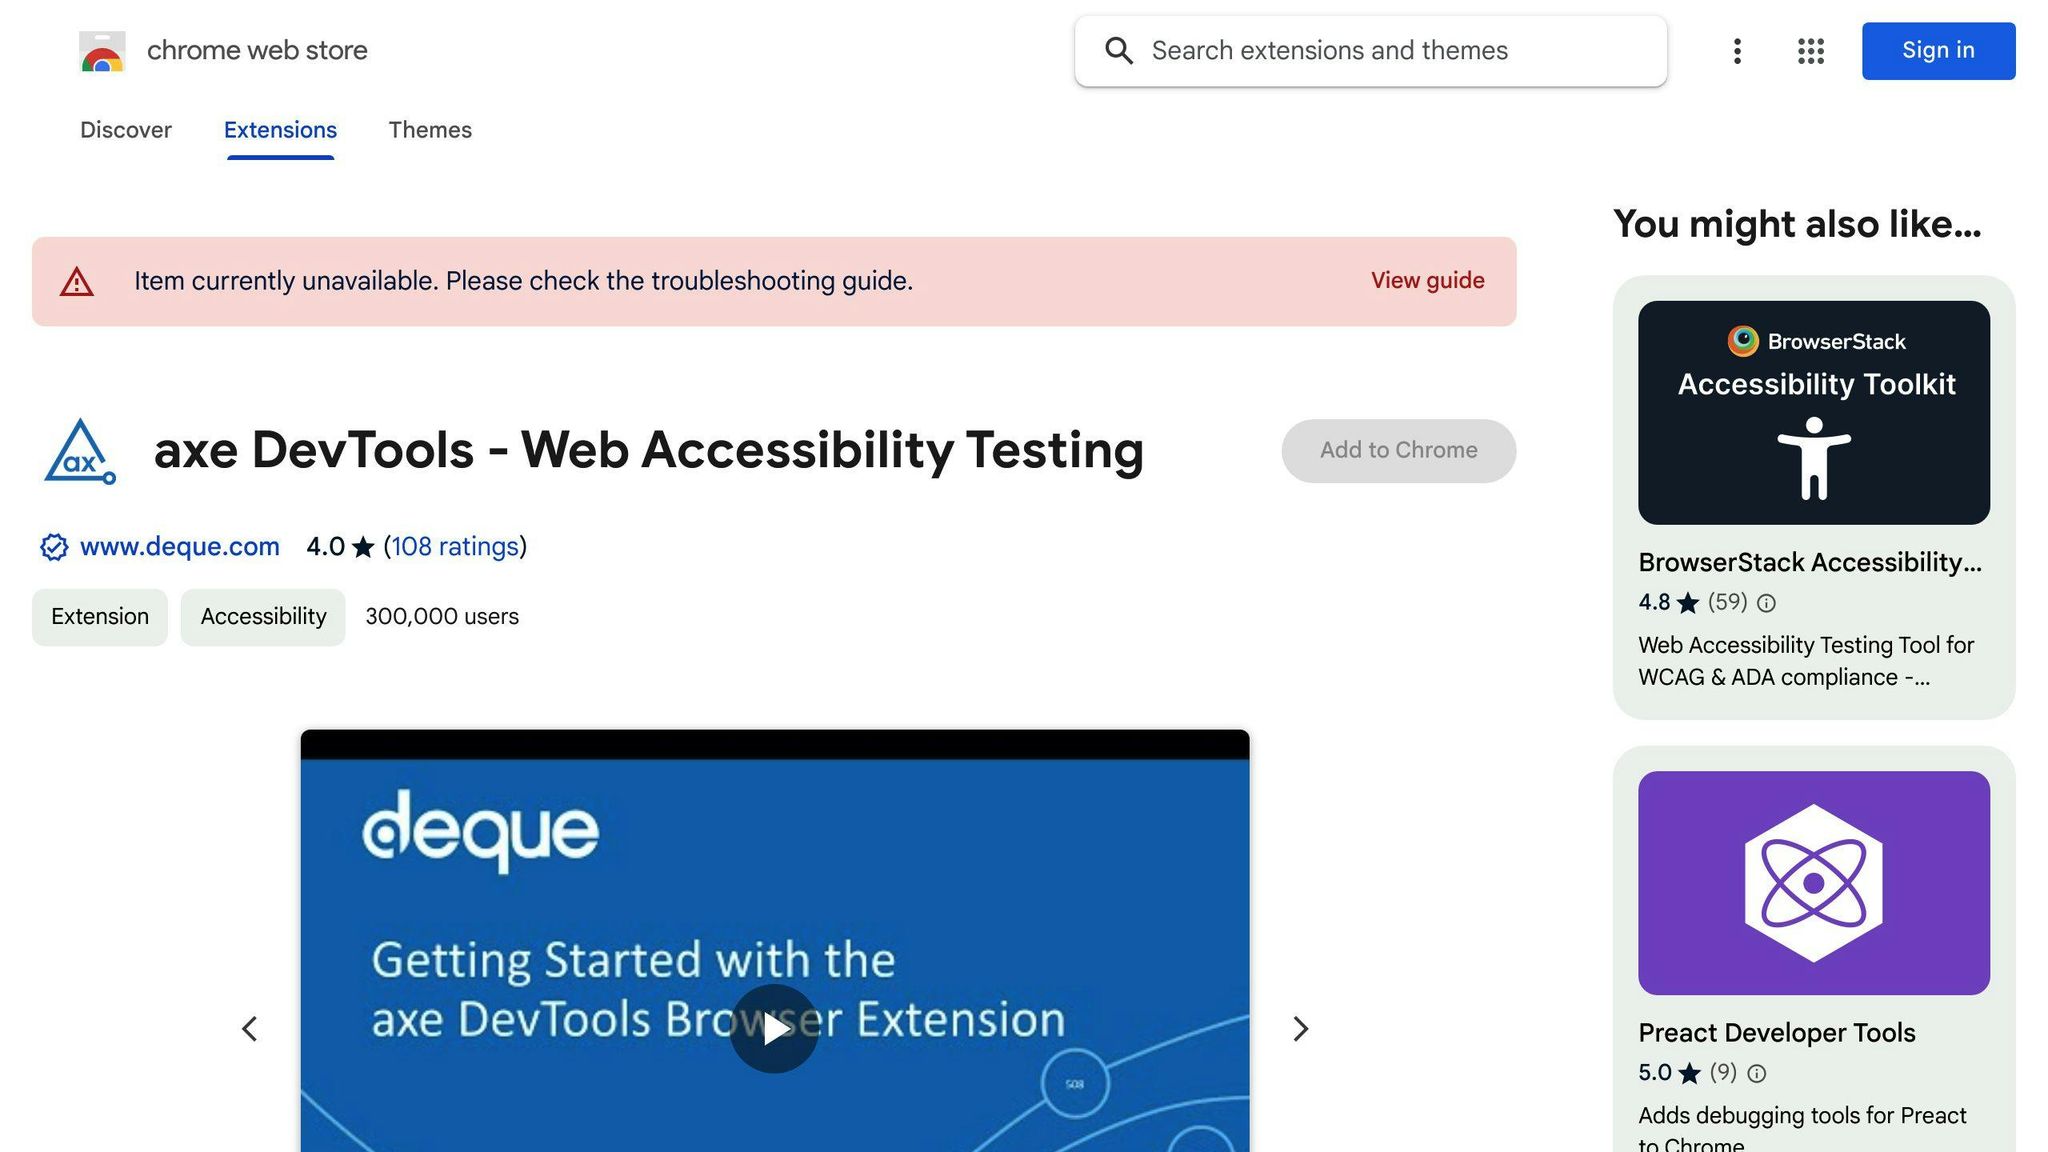Open the Google apps grid icon
The width and height of the screenshot is (2048, 1152).
click(1810, 51)
